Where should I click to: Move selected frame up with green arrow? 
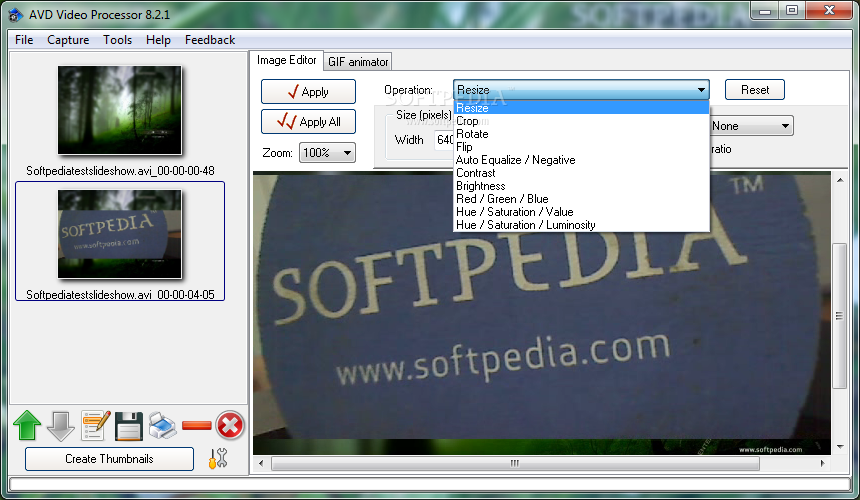pos(27,425)
